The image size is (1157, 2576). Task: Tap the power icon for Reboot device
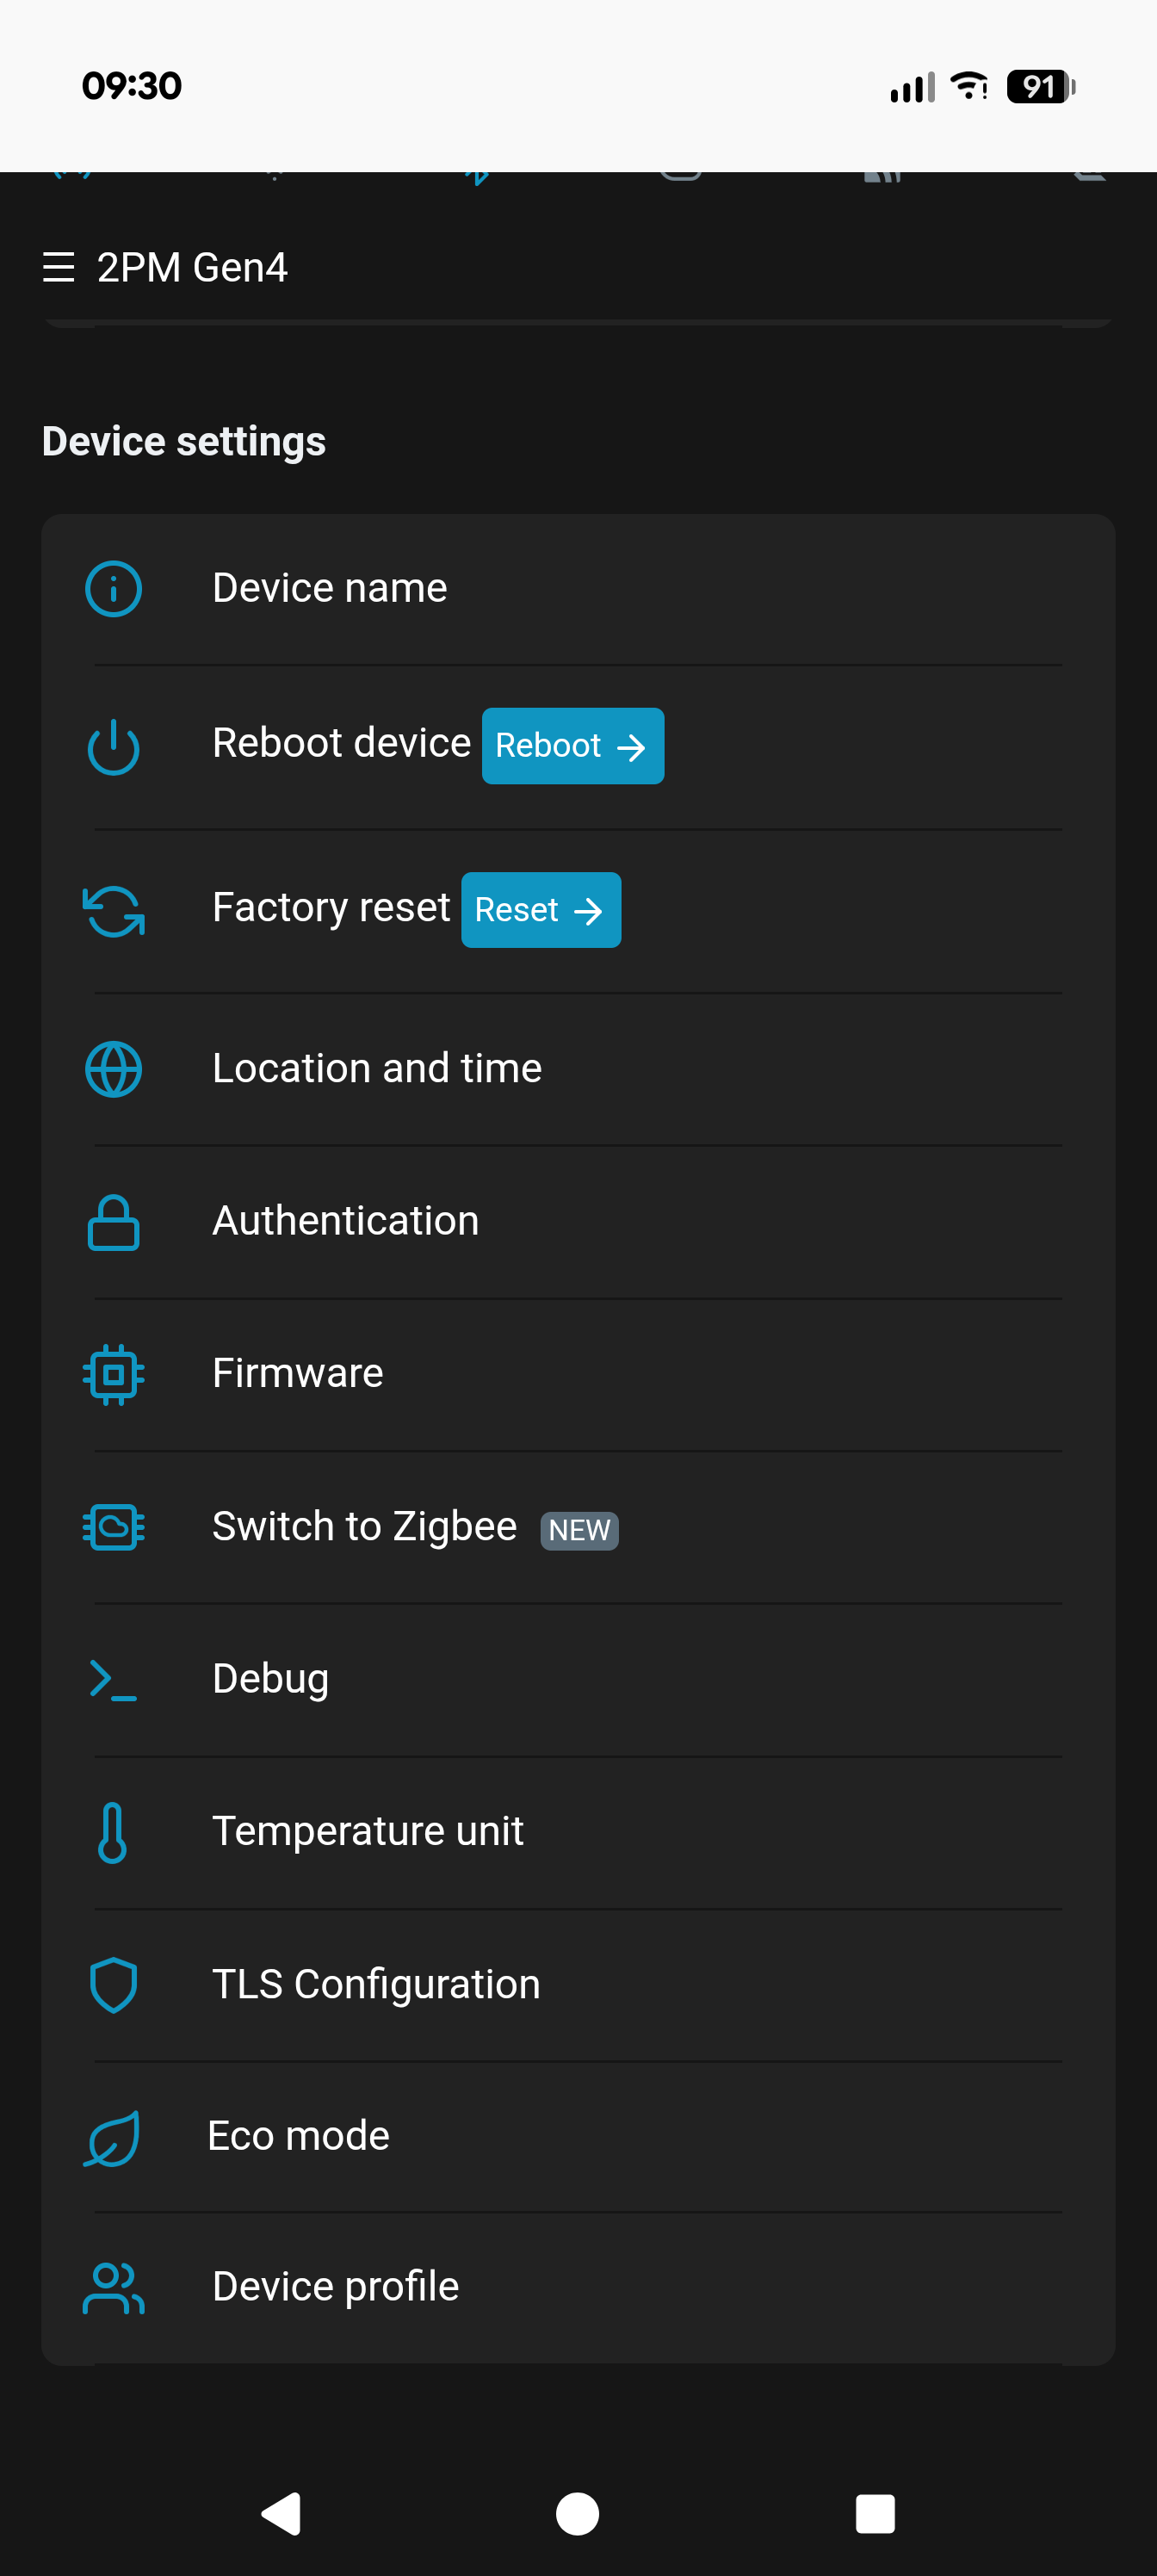(113, 746)
